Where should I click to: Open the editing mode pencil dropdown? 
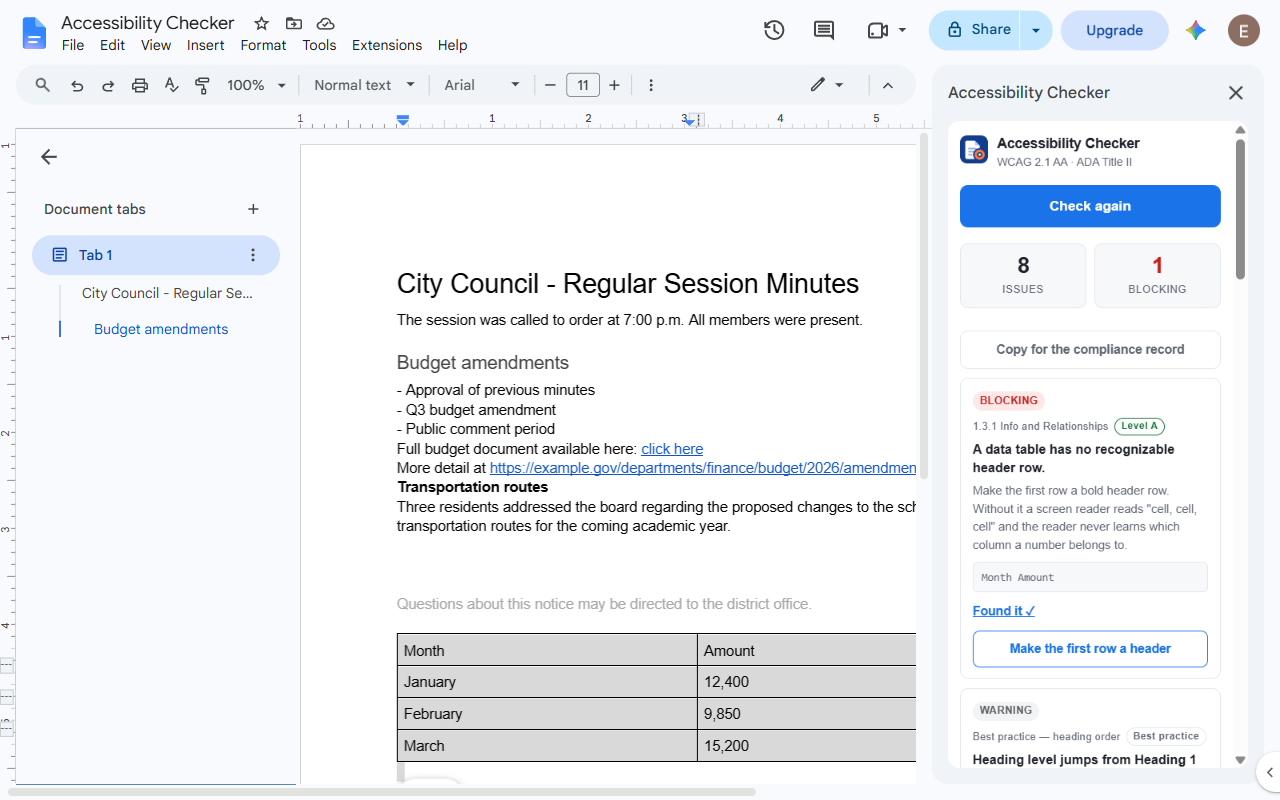827,85
